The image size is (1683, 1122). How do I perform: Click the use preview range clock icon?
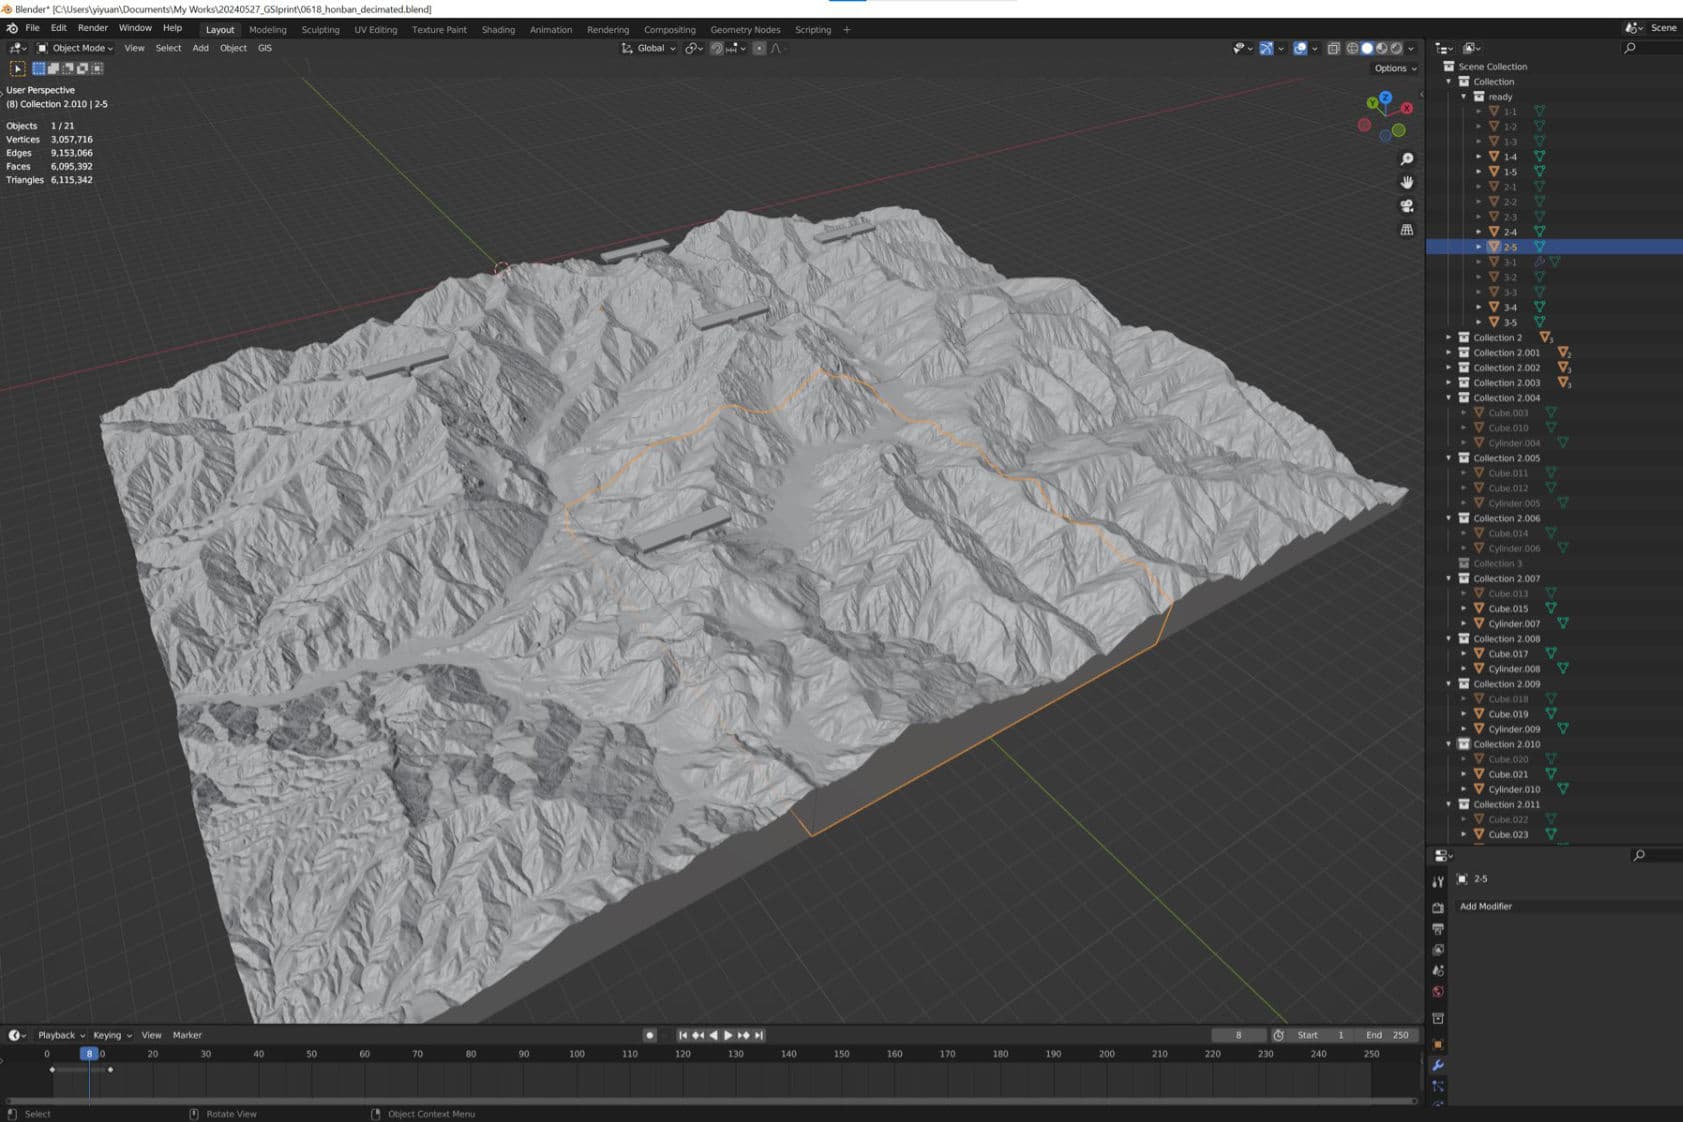(1278, 1035)
